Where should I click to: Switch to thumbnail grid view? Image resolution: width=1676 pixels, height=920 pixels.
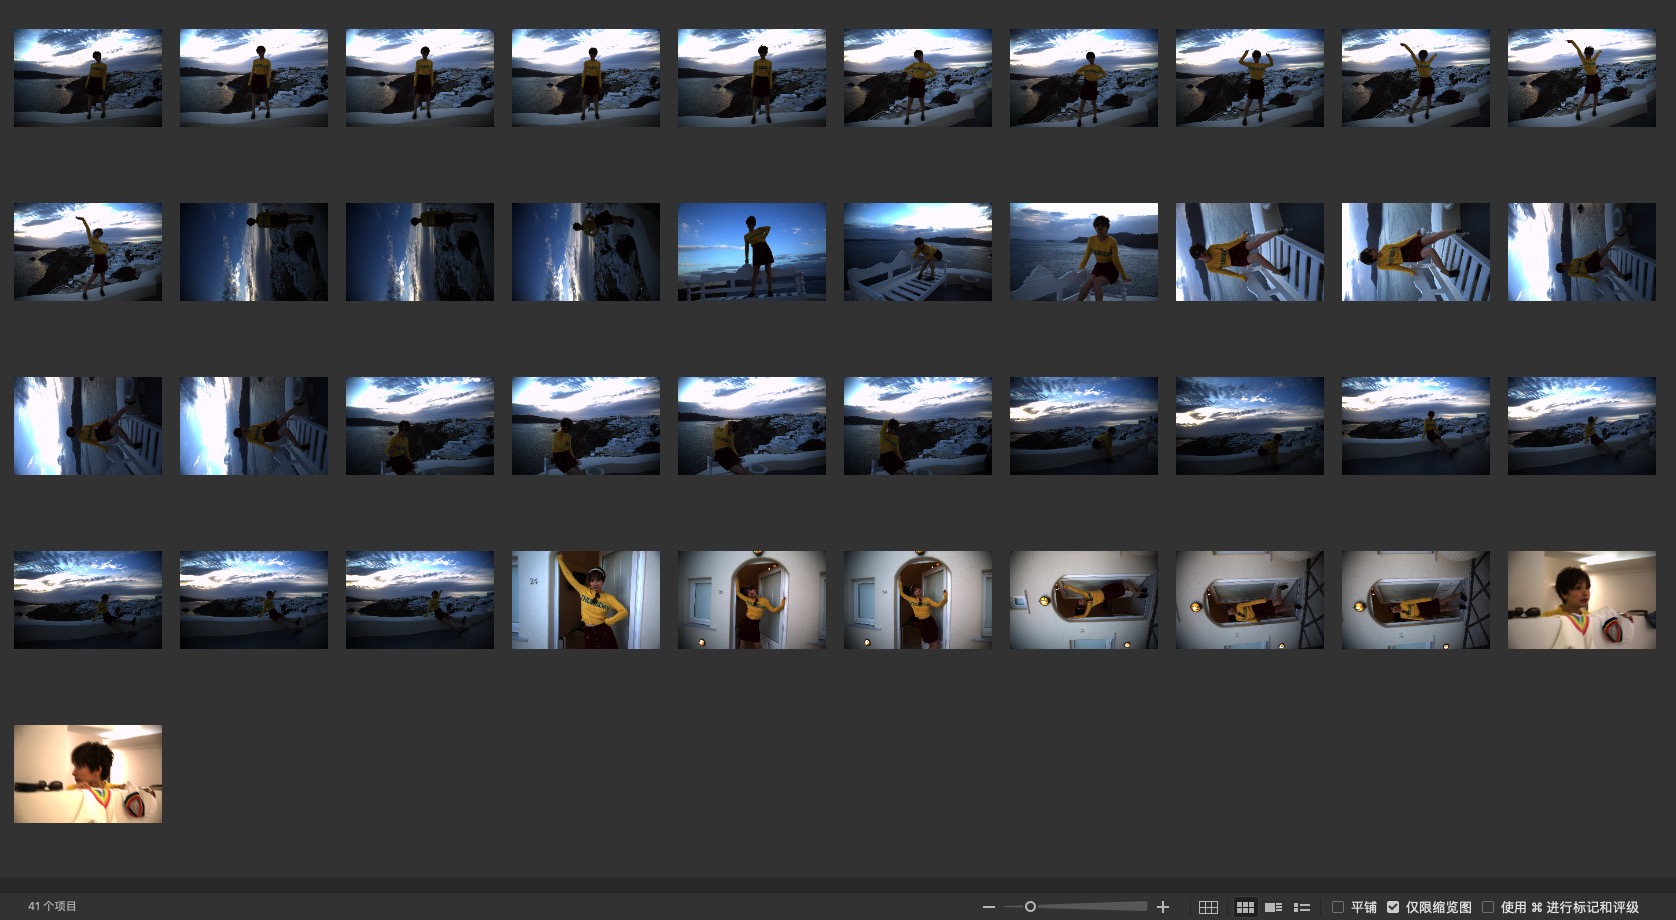[x=1245, y=907]
